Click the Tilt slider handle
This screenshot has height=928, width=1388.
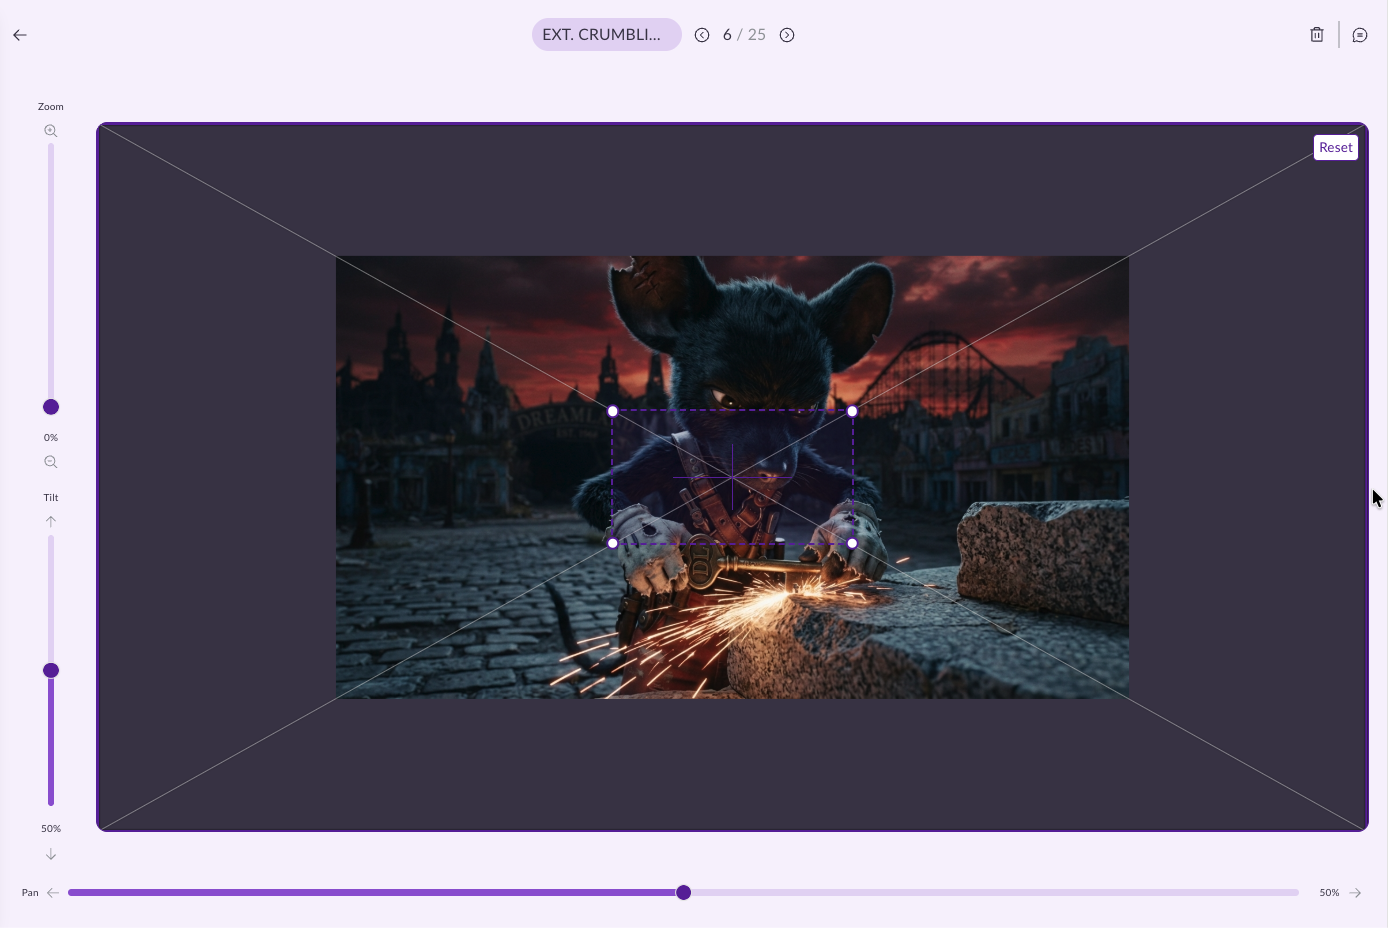click(51, 670)
